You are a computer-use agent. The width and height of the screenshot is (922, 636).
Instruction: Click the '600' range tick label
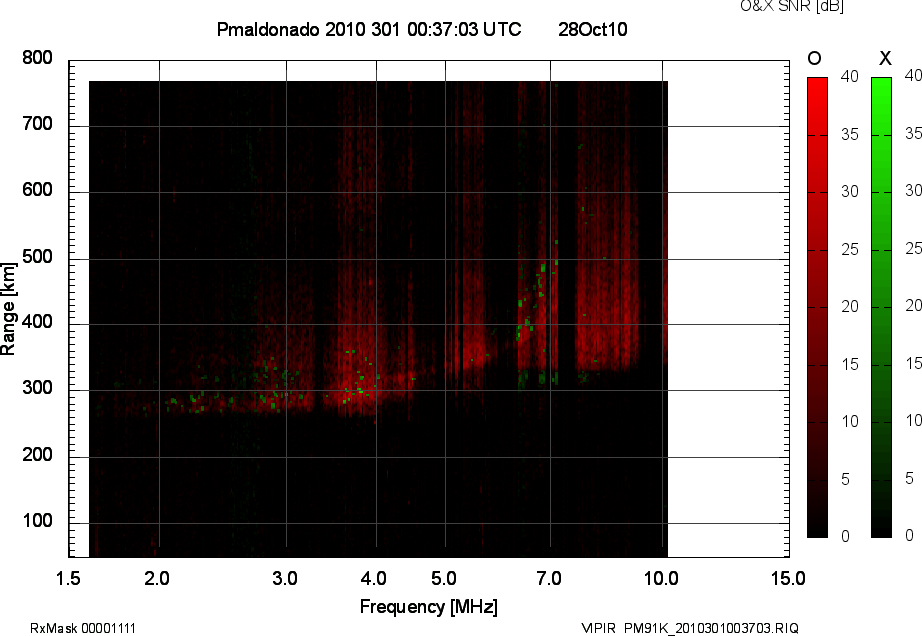[x=37, y=190]
